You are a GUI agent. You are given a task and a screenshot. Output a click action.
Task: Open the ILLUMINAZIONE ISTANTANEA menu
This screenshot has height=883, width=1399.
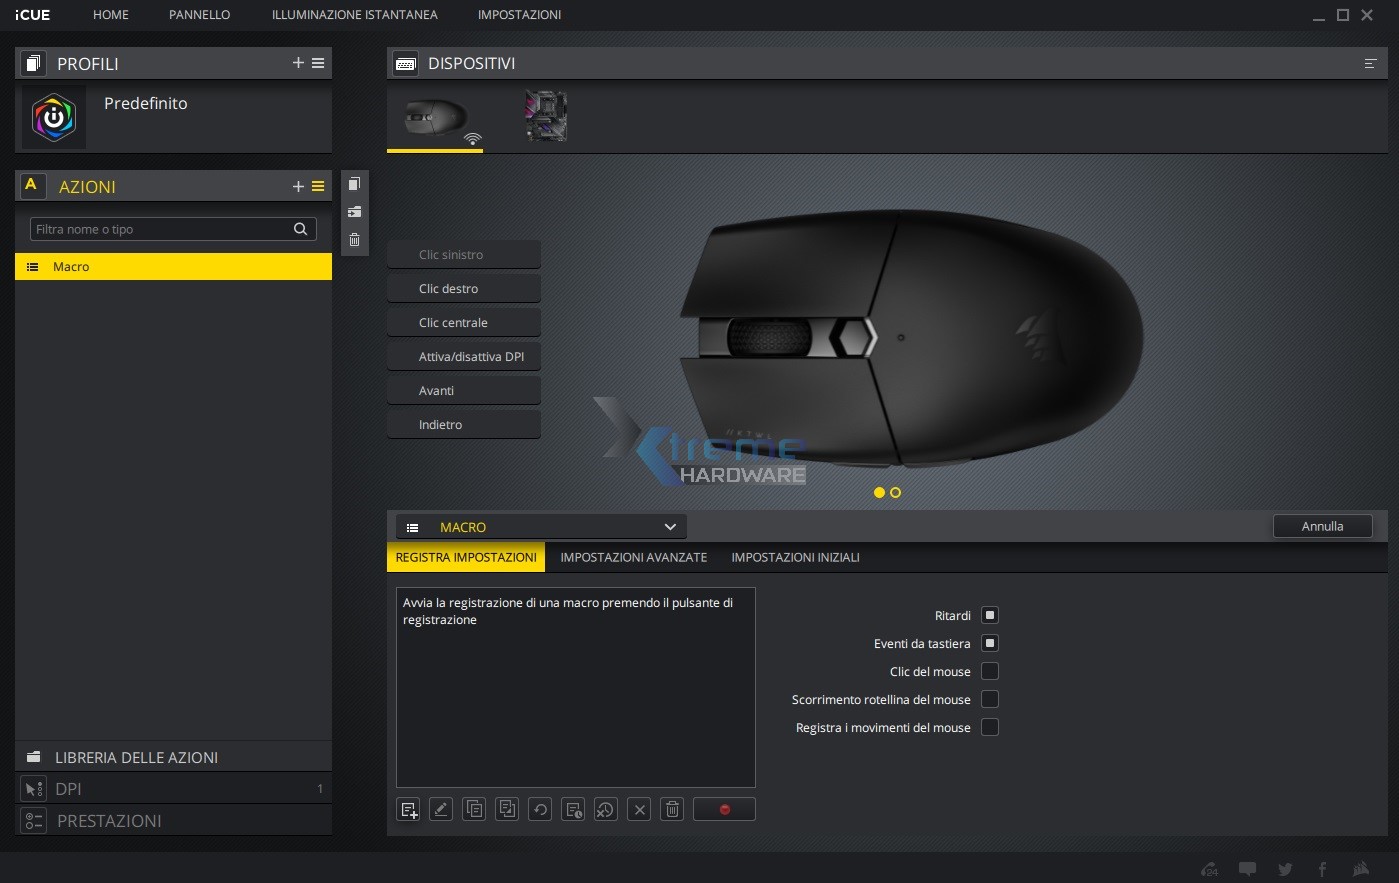click(x=354, y=15)
